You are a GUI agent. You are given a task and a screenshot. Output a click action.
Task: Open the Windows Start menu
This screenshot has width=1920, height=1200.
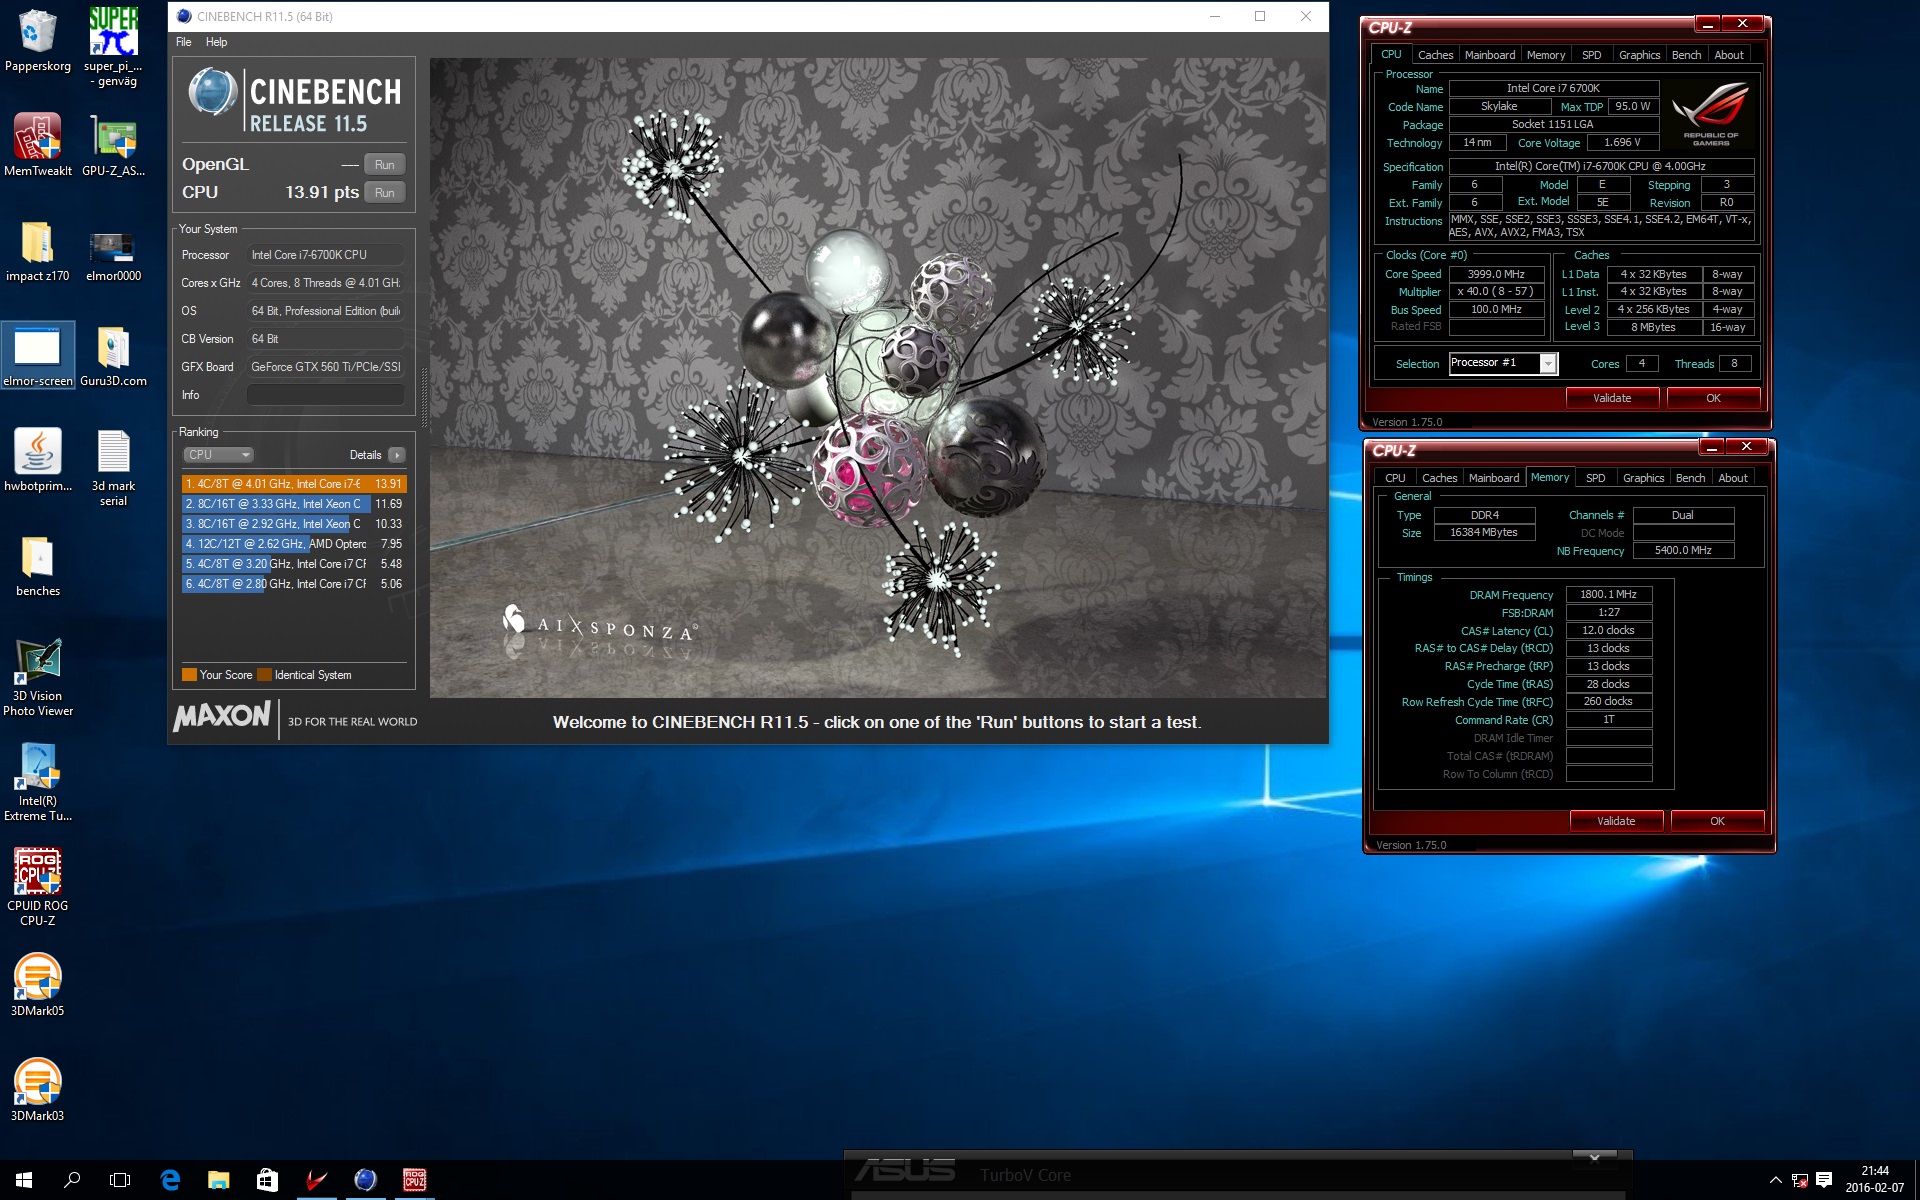(x=24, y=1180)
